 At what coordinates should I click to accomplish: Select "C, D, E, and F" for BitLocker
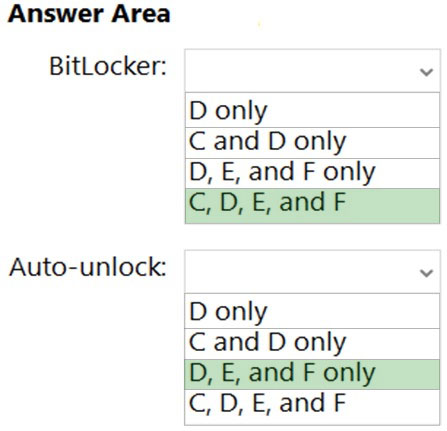coord(312,206)
